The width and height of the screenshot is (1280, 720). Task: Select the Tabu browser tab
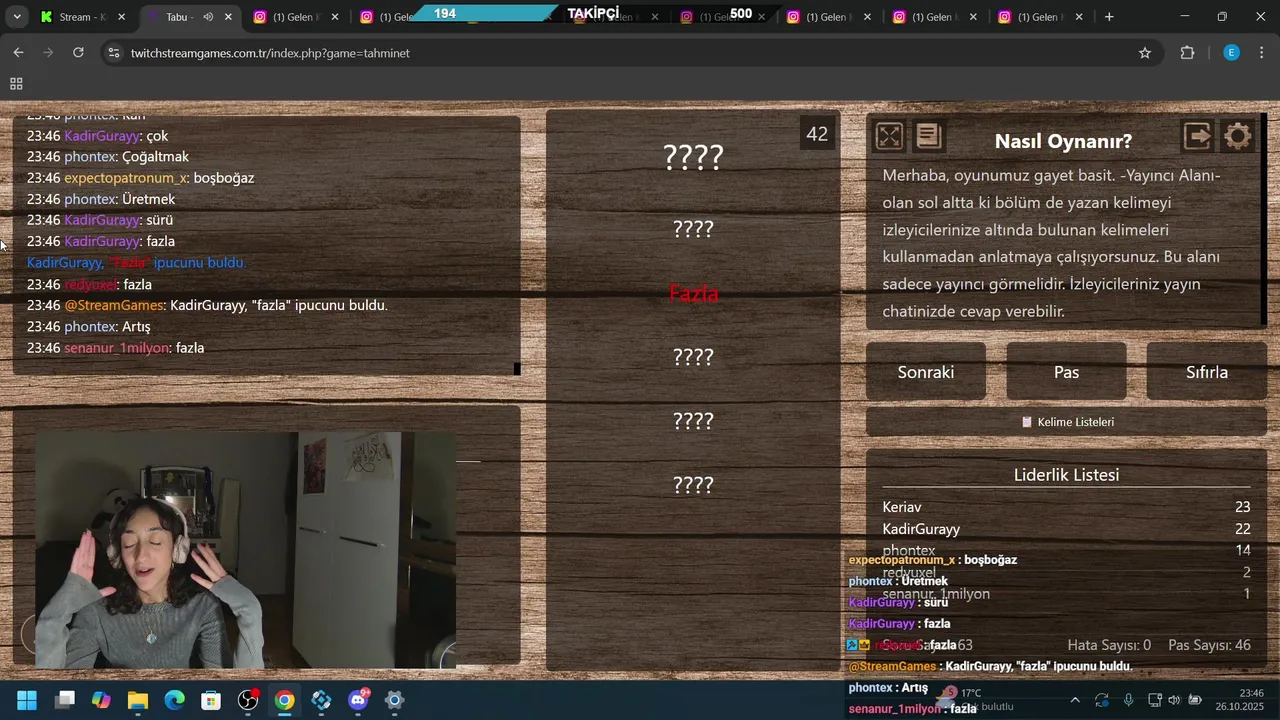pyautogui.click(x=188, y=17)
